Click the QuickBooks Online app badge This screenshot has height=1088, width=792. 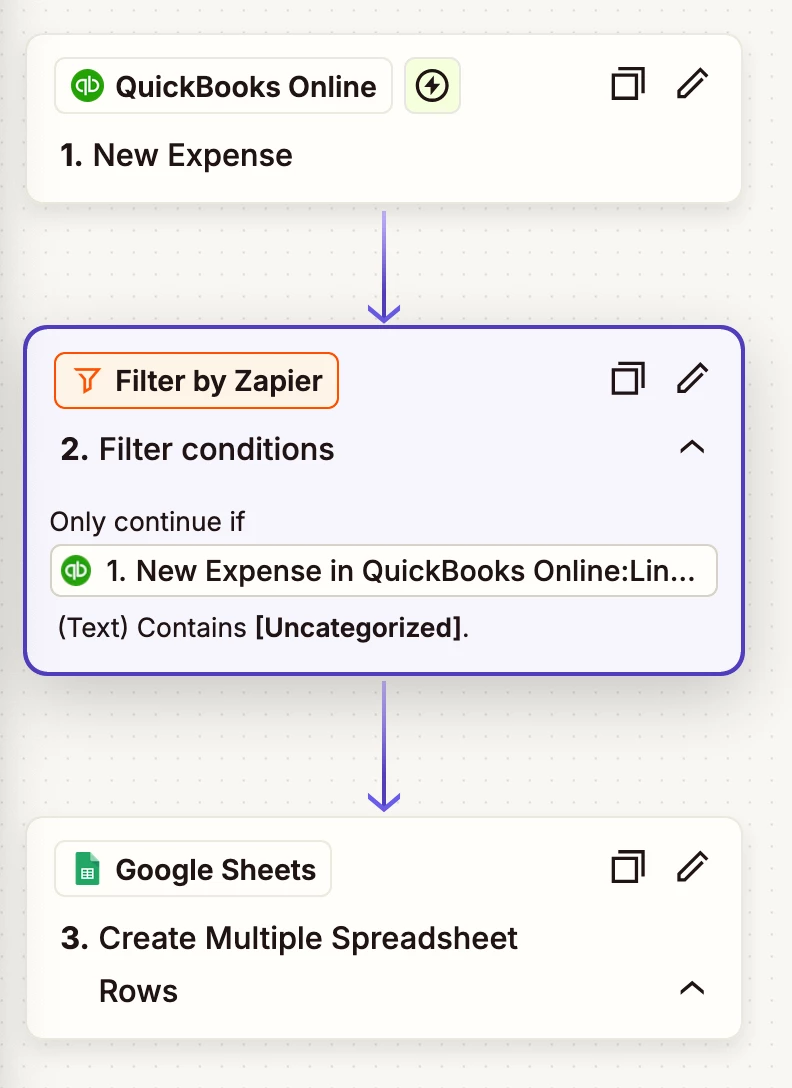pyautogui.click(x=223, y=86)
